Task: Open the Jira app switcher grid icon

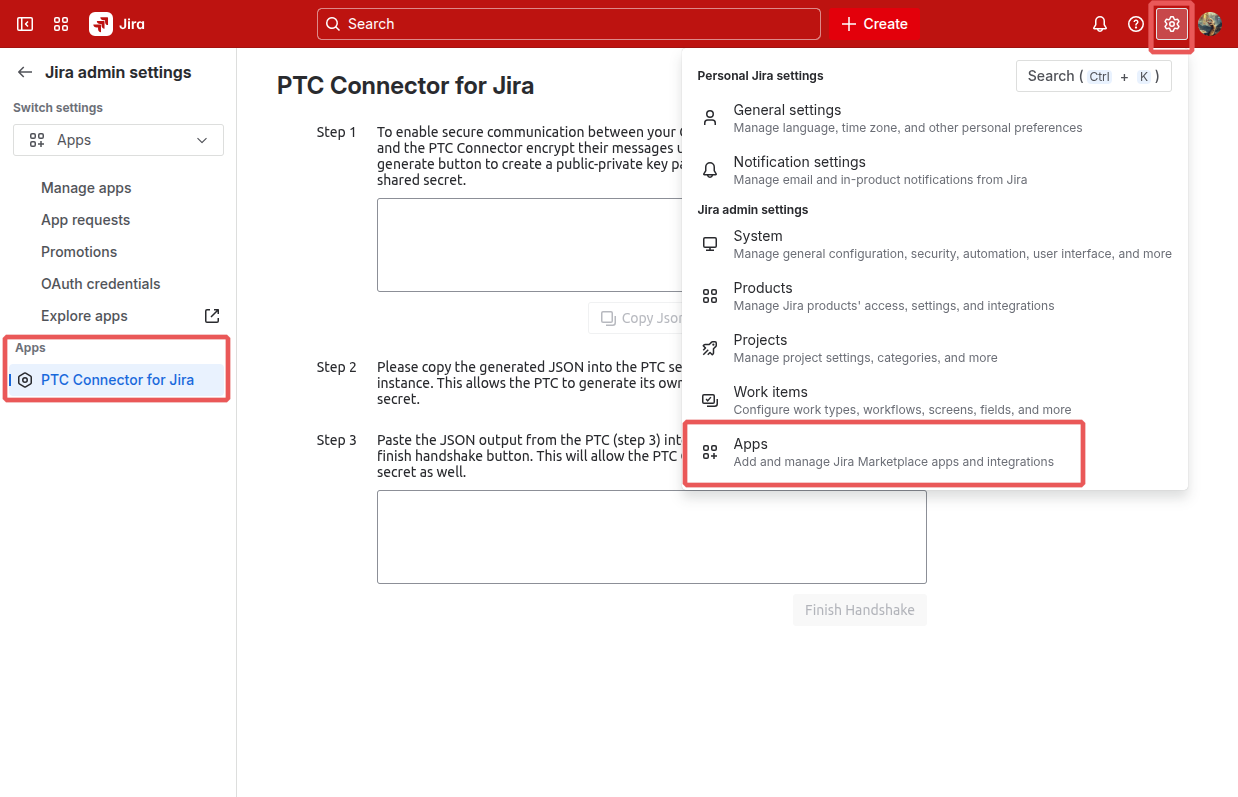Action: pyautogui.click(x=60, y=23)
